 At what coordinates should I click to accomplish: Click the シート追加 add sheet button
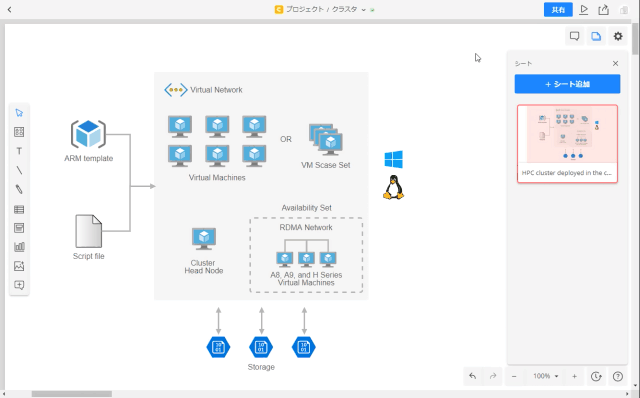click(567, 84)
